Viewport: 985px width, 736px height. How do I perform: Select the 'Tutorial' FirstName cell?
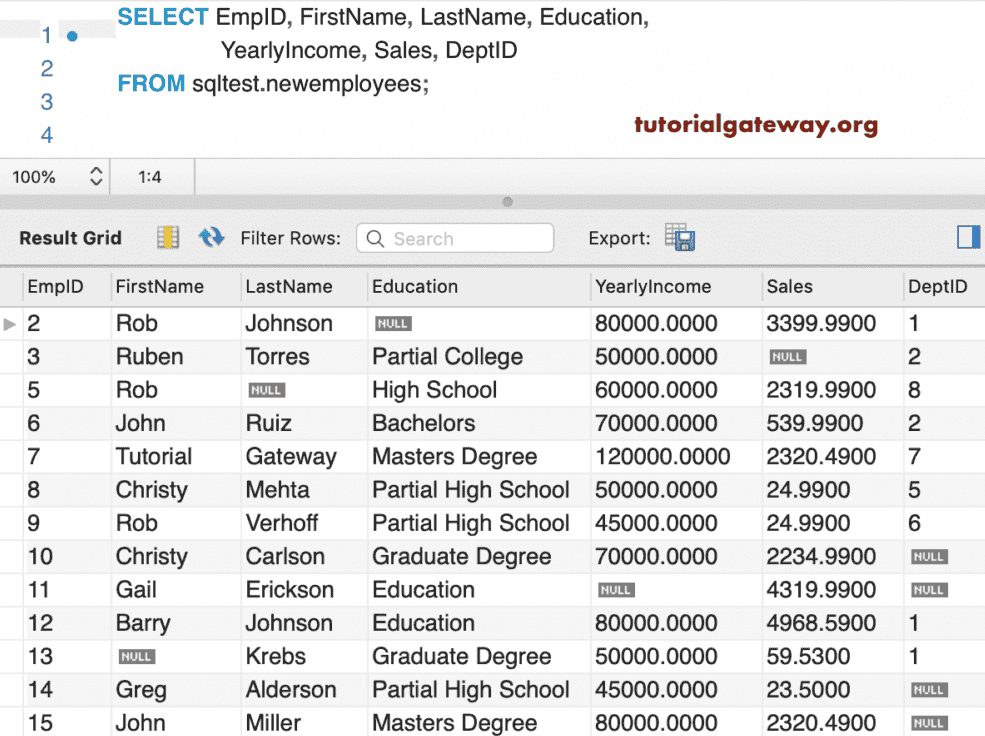pyautogui.click(x=154, y=457)
